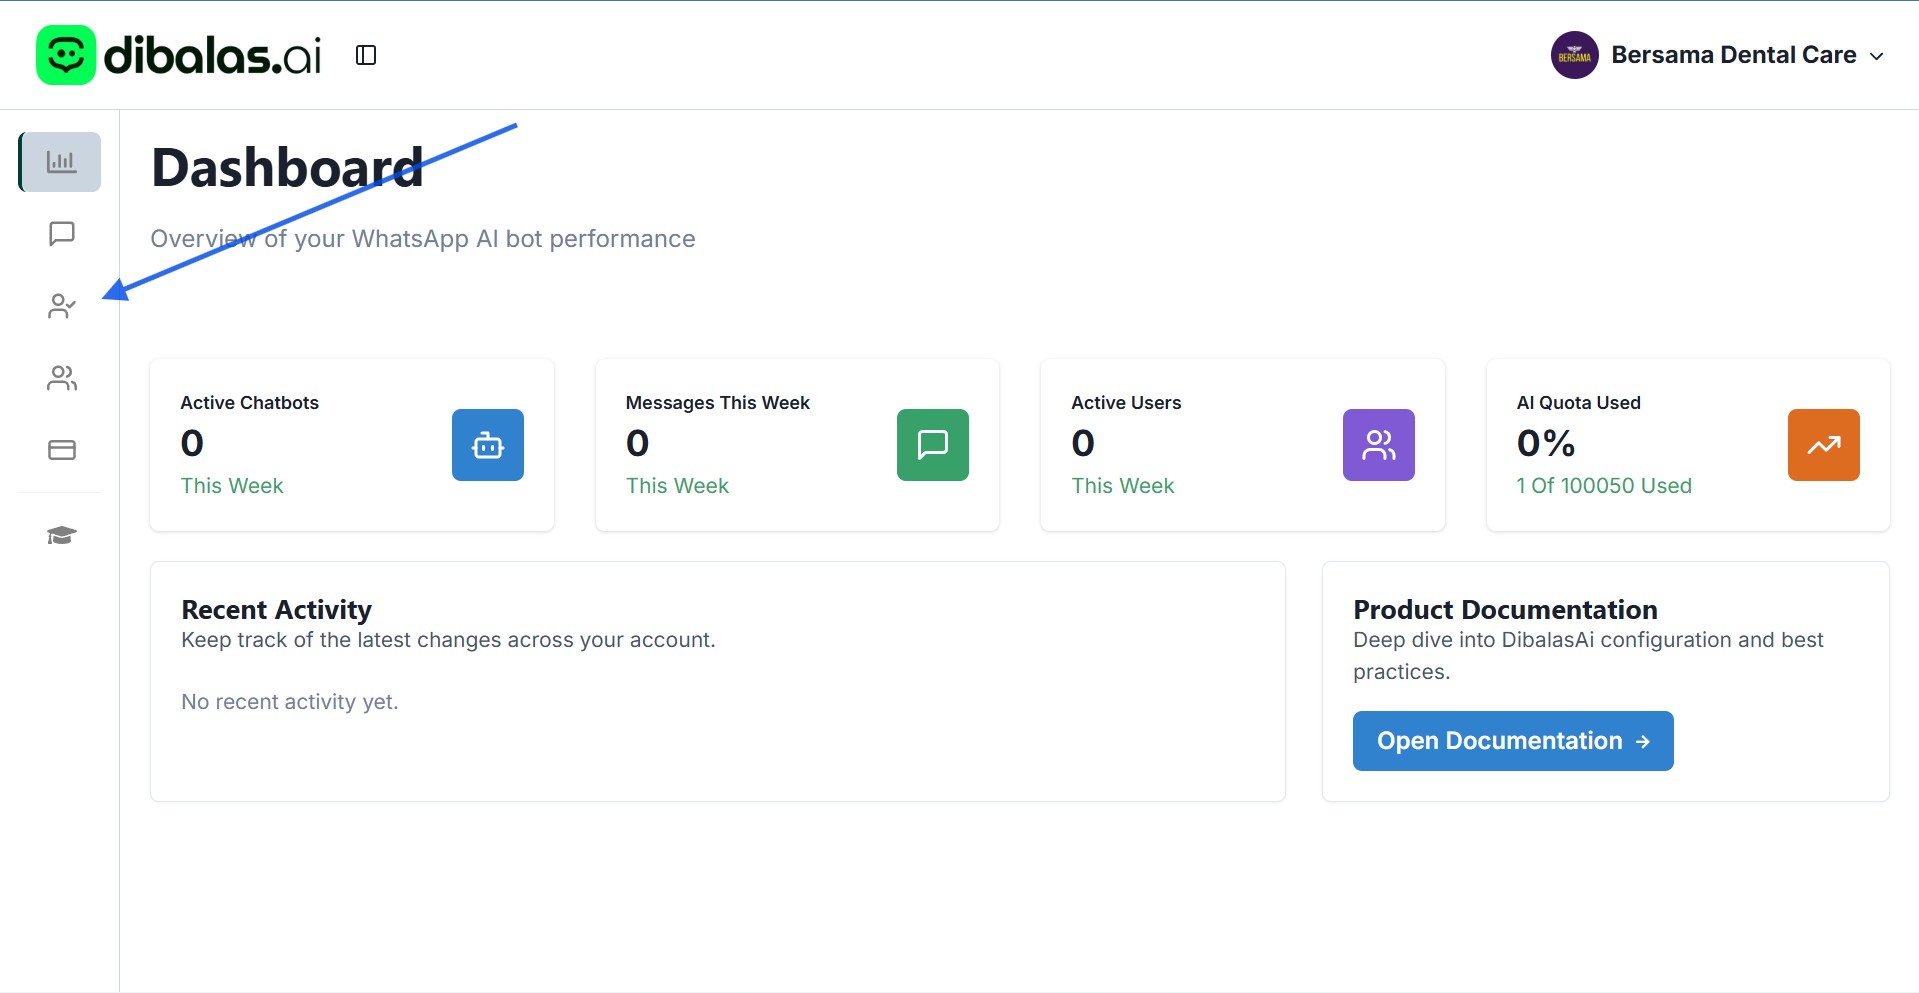Click the Bersama account avatar
The image size is (1919, 993).
[x=1574, y=55]
